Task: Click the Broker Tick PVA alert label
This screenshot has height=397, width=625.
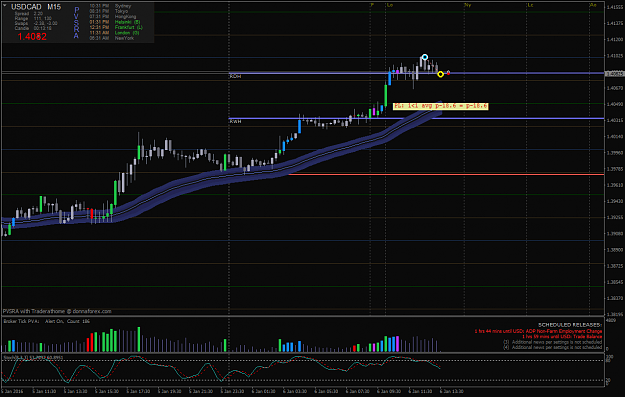Action: tap(46, 321)
